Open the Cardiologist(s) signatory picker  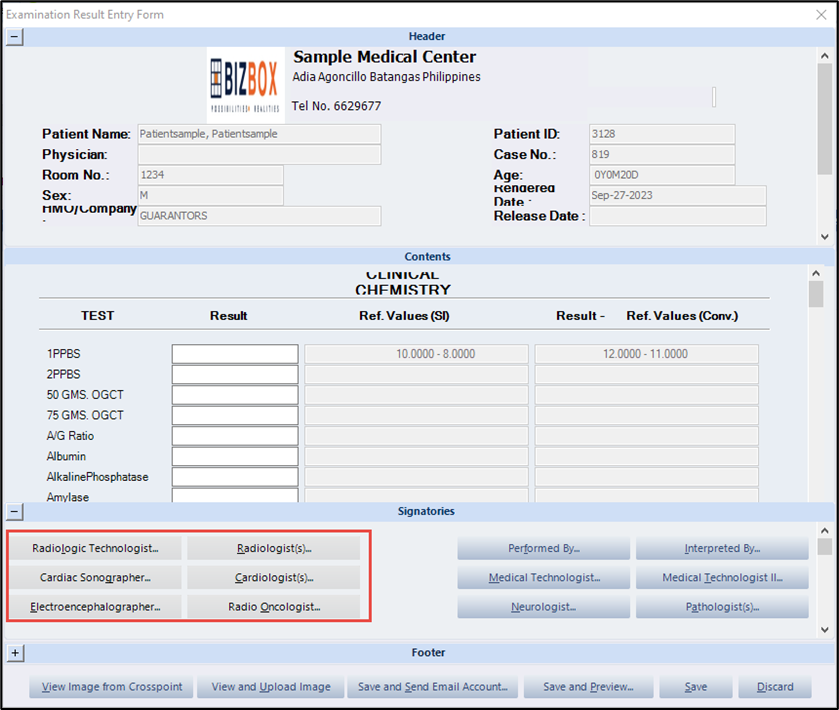point(274,577)
